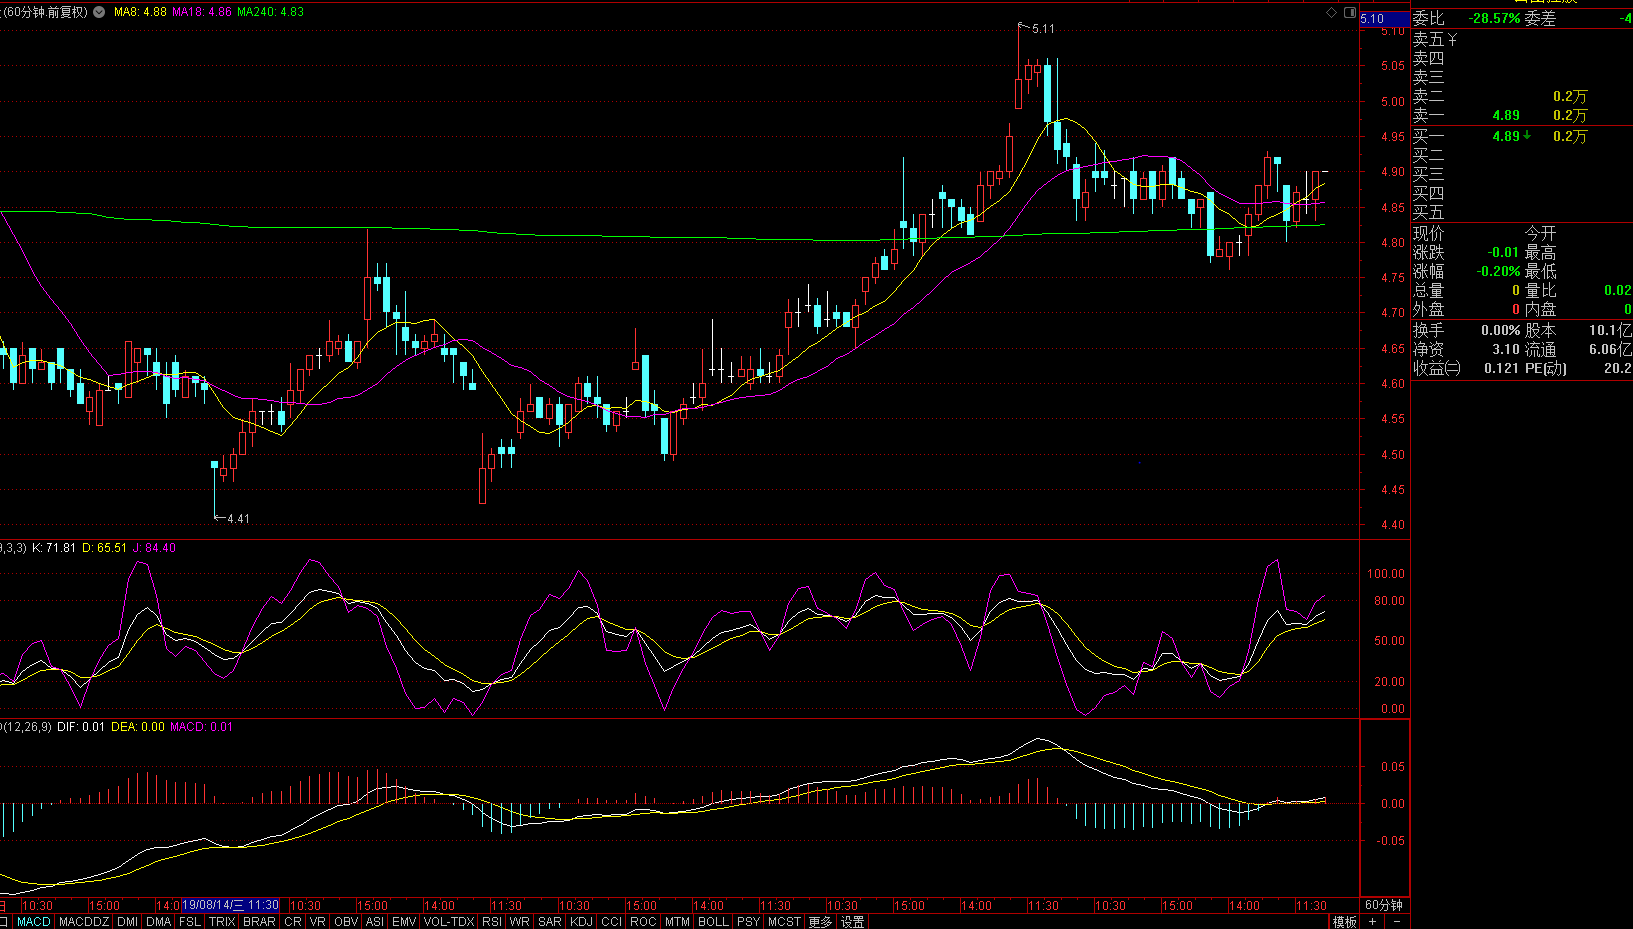The width and height of the screenshot is (1633, 929).
Task: Switch to the PSY indicator tab
Action: (x=748, y=922)
